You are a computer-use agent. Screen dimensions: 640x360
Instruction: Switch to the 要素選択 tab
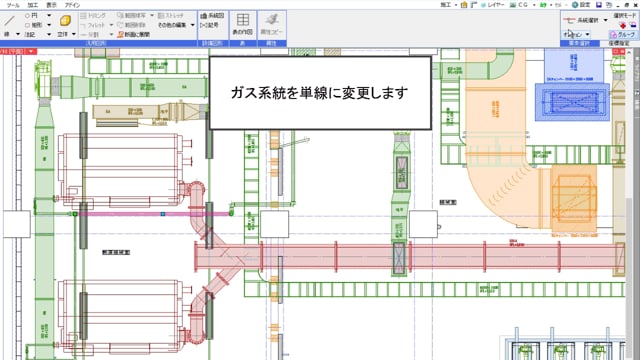[x=579, y=43]
